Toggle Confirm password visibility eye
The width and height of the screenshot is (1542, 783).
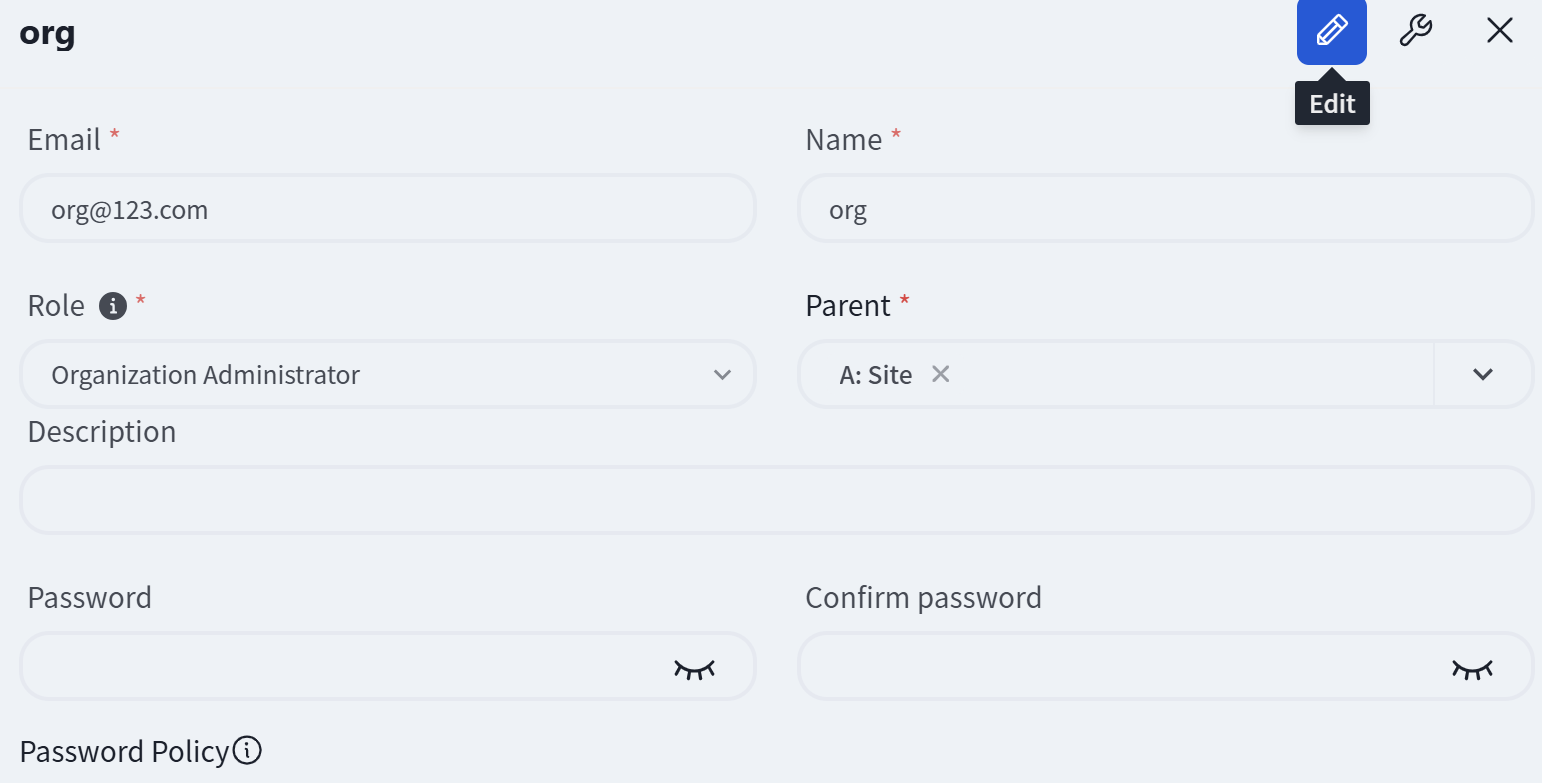(x=1472, y=667)
